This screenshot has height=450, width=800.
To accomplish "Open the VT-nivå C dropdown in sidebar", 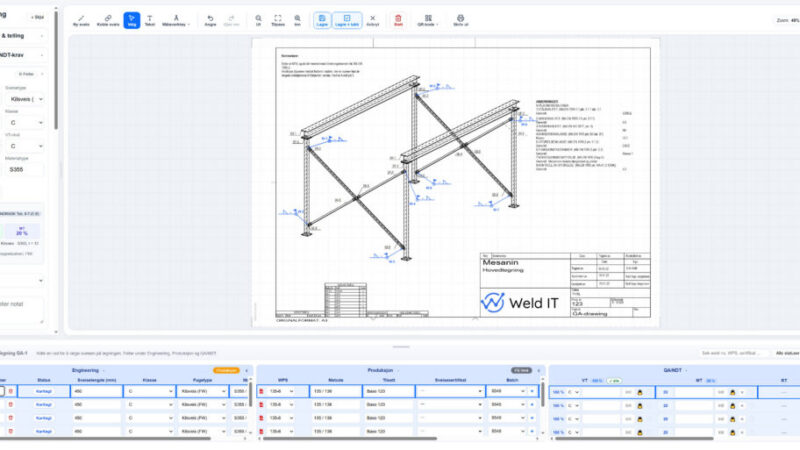I will (x=24, y=146).
